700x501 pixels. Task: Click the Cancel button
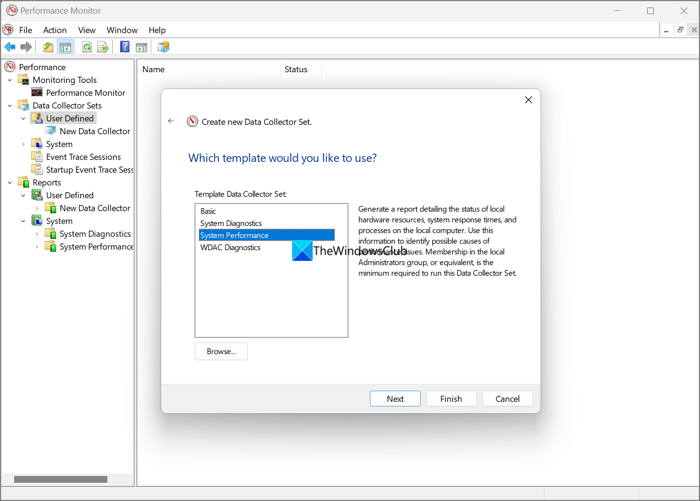[507, 399]
